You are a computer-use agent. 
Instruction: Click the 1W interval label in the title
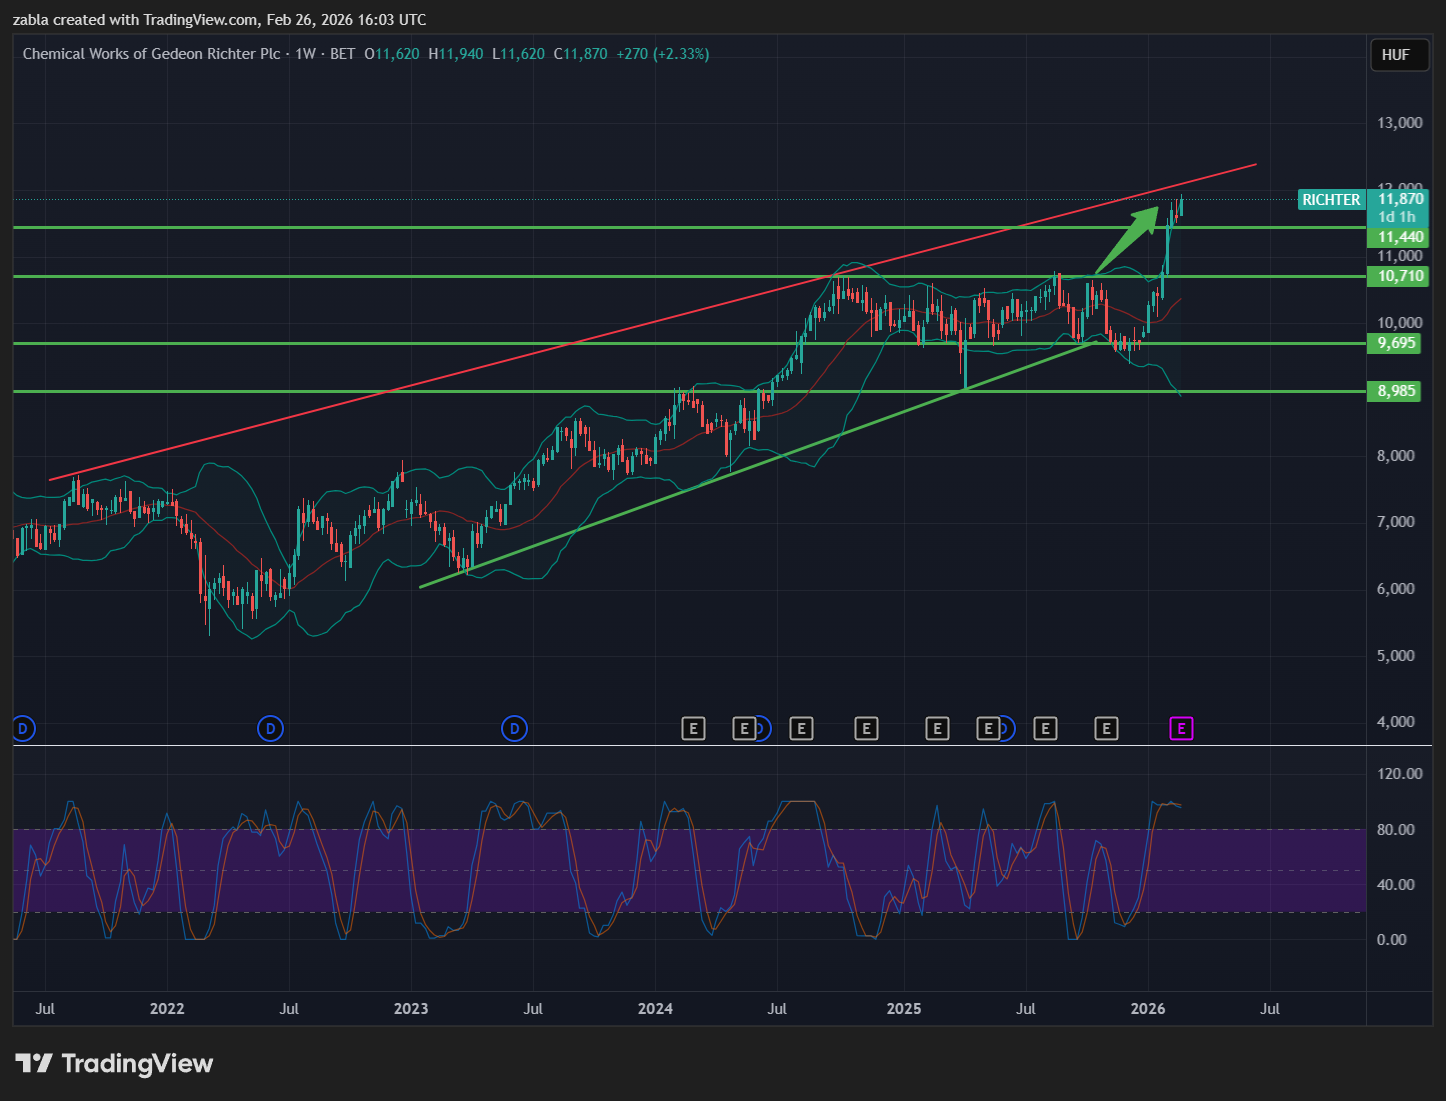click(x=305, y=54)
